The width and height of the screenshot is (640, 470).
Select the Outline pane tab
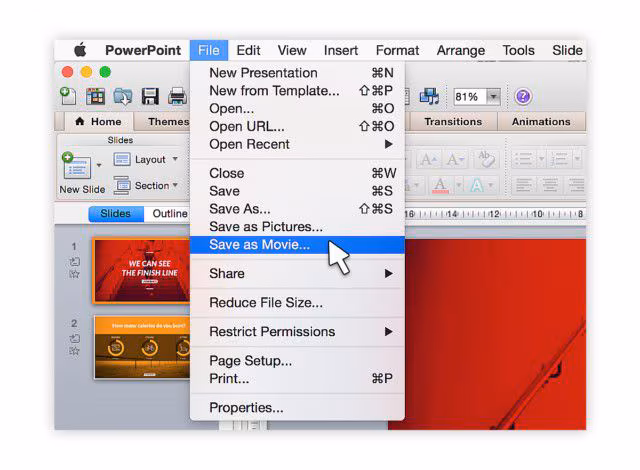170,214
